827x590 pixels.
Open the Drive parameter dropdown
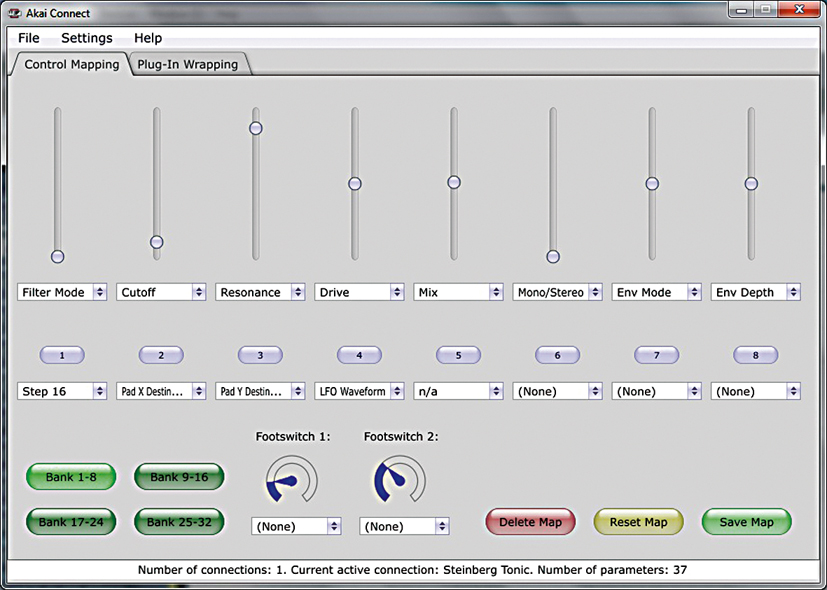pos(359,292)
